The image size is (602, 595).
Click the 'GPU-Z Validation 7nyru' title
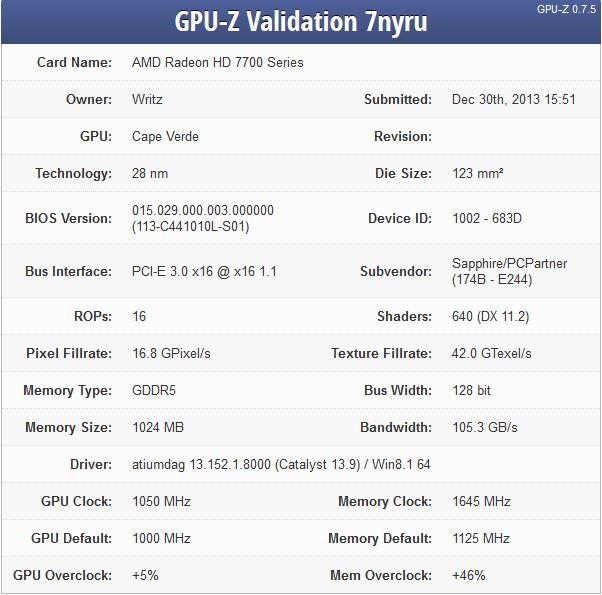coord(301,22)
